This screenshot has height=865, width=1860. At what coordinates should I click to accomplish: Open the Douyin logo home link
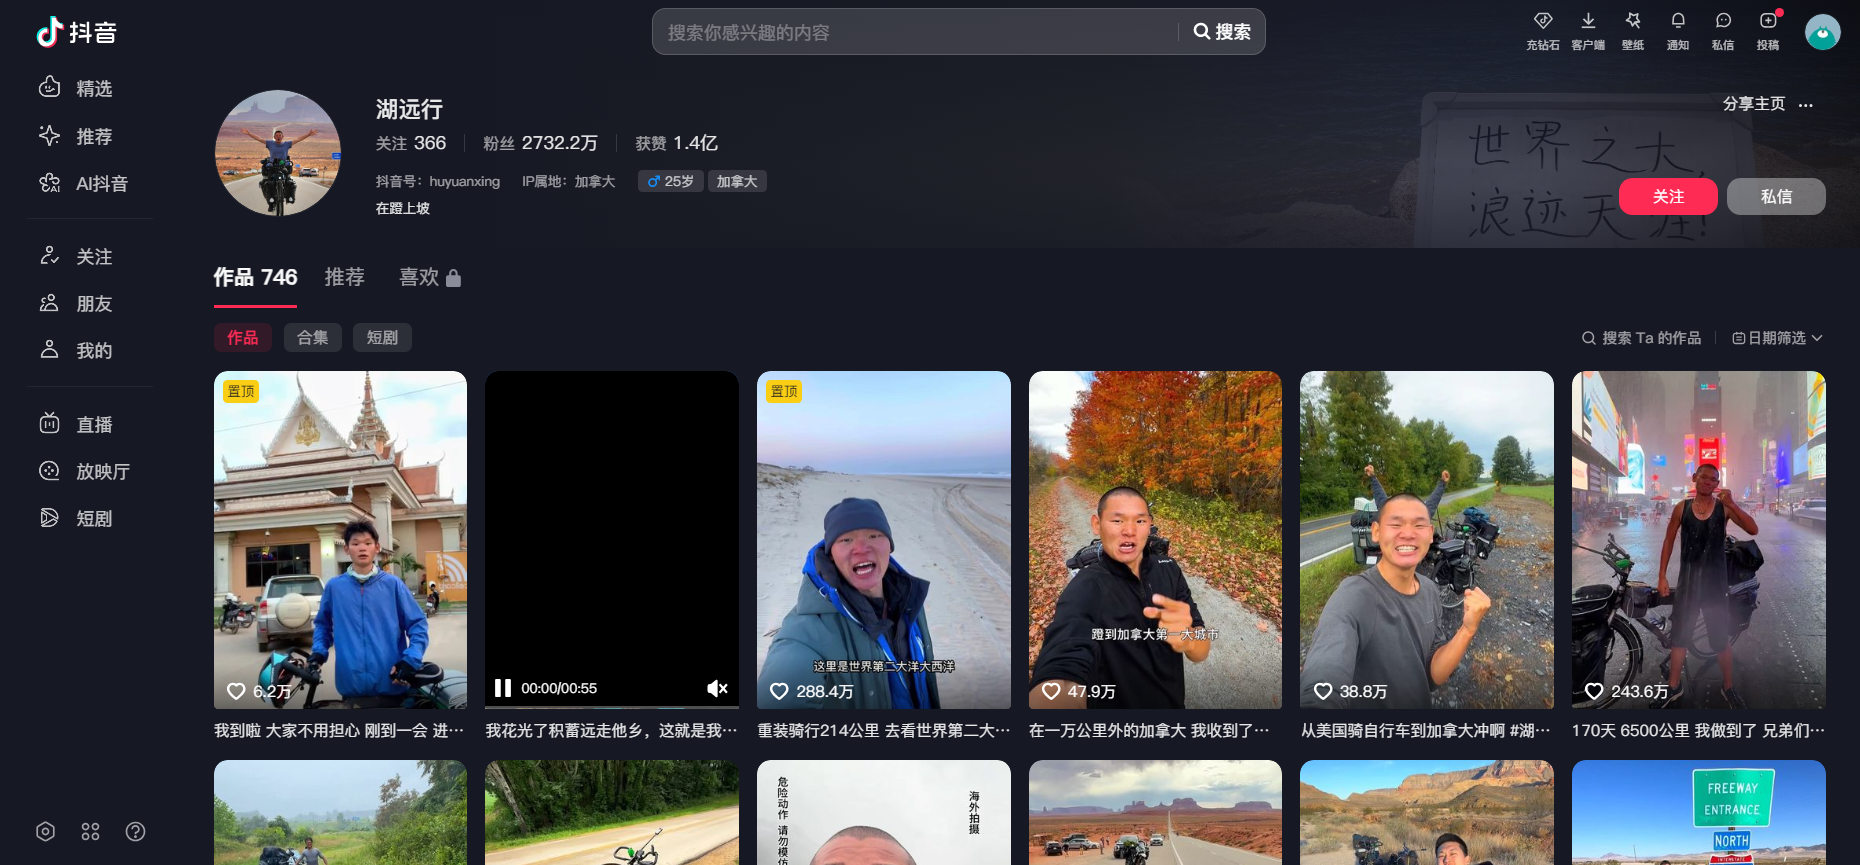tap(77, 32)
